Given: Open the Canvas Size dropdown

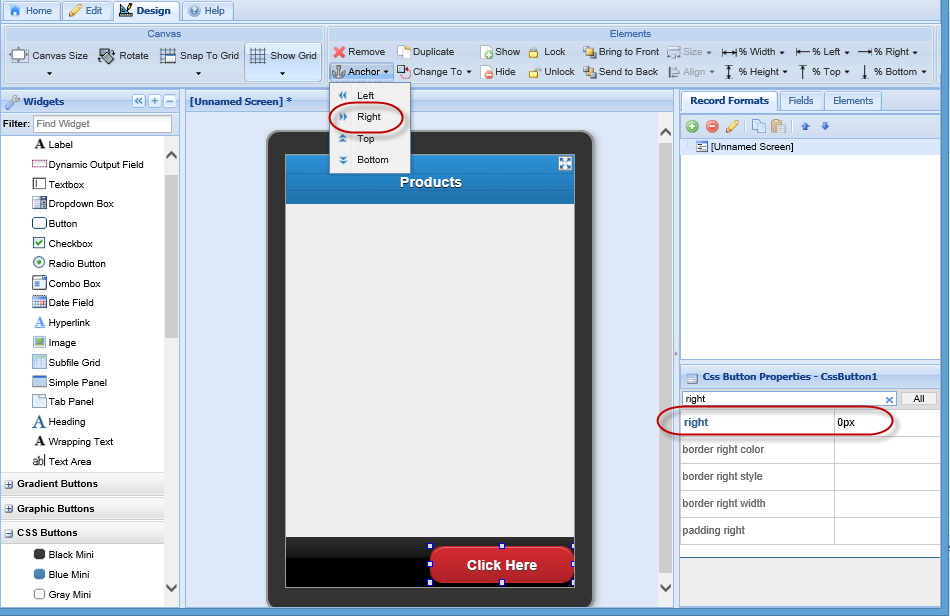Looking at the screenshot, I should tap(49, 62).
